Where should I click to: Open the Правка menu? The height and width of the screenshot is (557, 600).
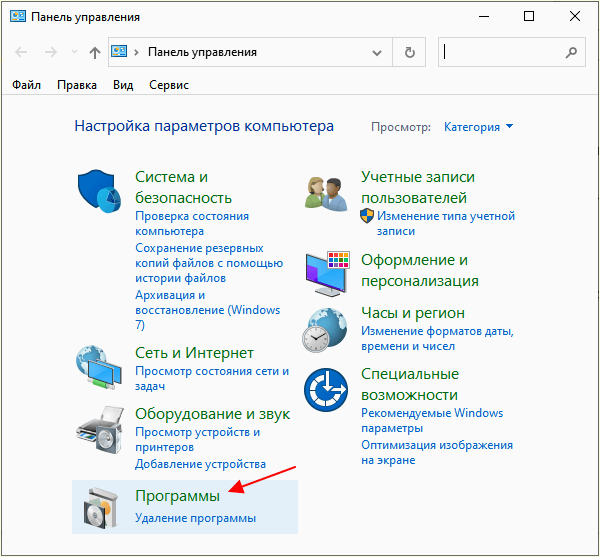click(x=77, y=85)
